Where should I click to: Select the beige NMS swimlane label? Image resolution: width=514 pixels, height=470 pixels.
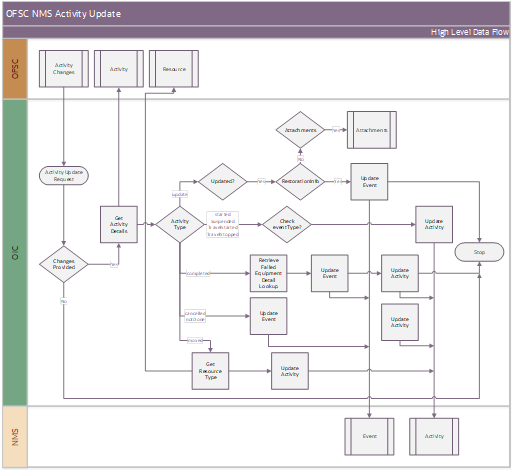pyautogui.click(x=15, y=437)
